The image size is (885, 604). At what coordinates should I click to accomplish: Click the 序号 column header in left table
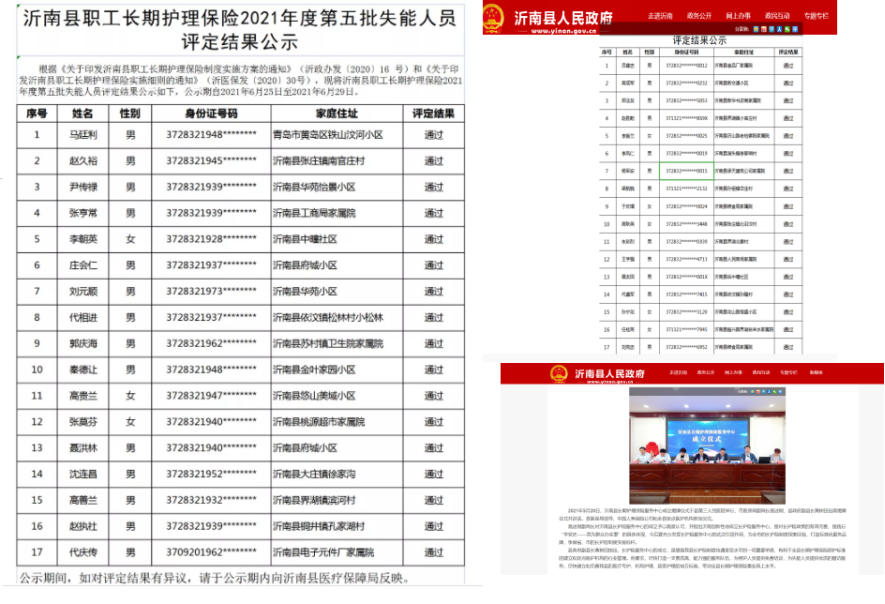click(37, 113)
